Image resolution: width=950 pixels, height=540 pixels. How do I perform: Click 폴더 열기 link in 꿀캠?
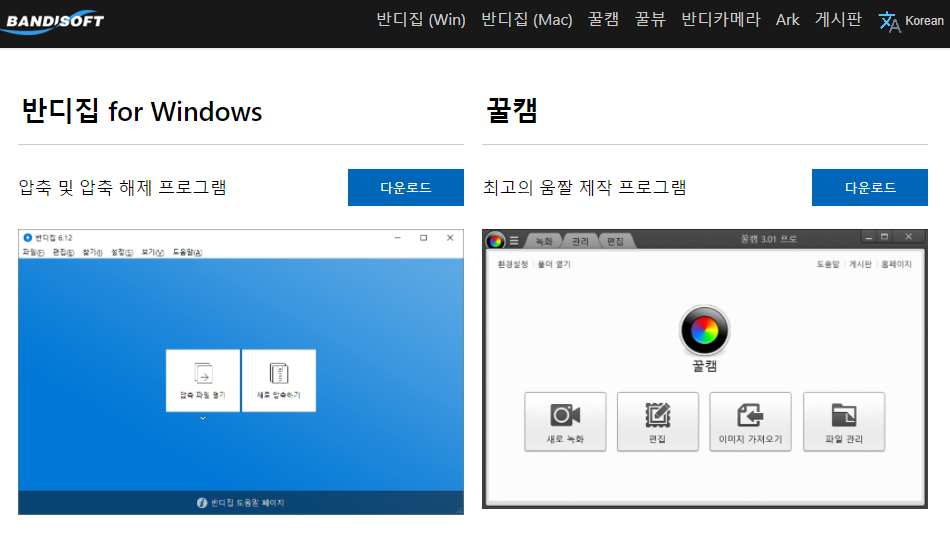coord(554,264)
